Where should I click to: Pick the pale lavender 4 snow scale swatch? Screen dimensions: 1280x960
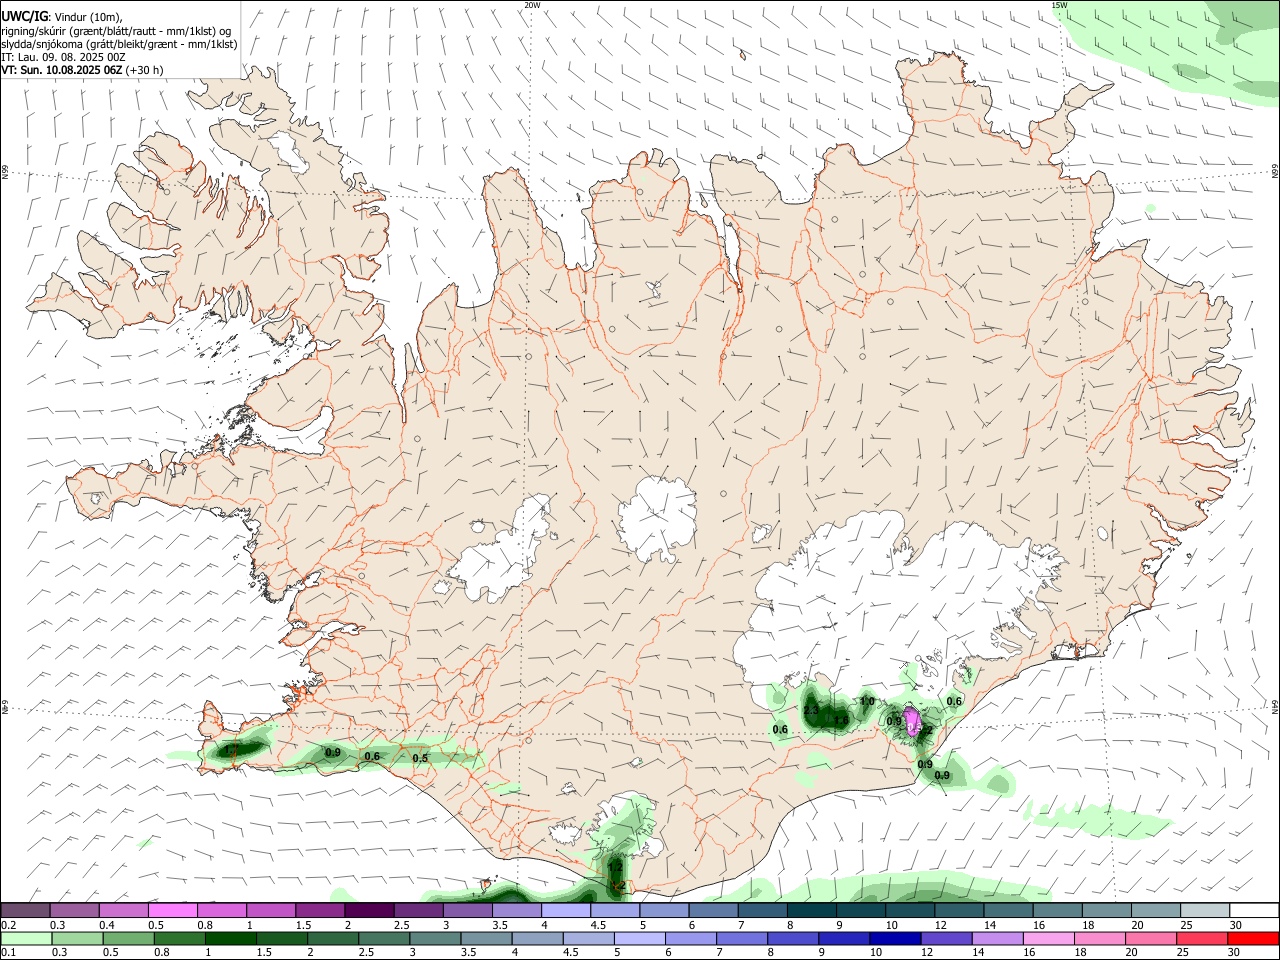coord(566,910)
